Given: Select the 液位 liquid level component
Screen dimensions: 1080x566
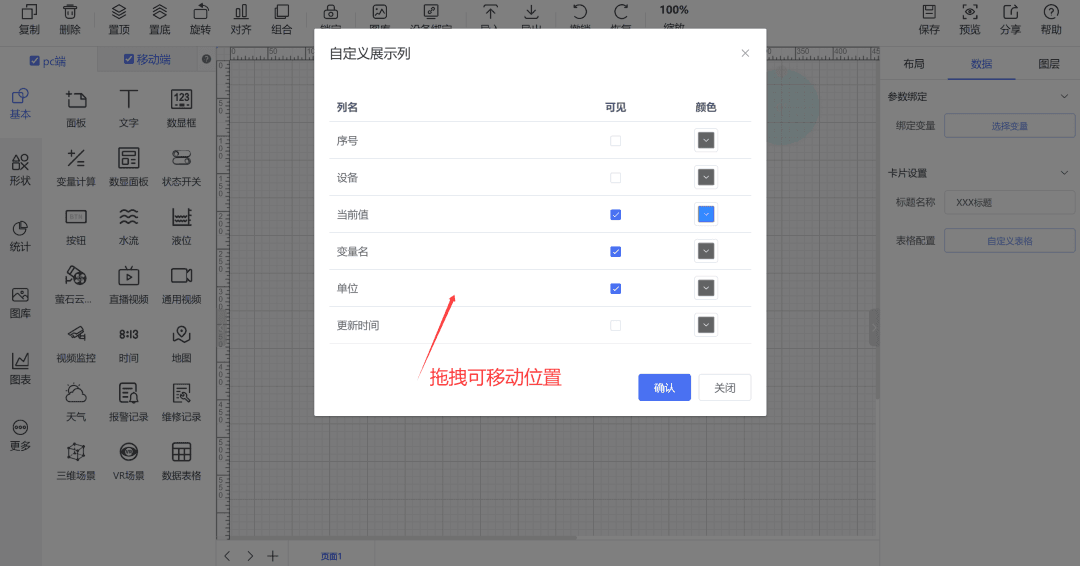Looking at the screenshot, I should point(181,227).
